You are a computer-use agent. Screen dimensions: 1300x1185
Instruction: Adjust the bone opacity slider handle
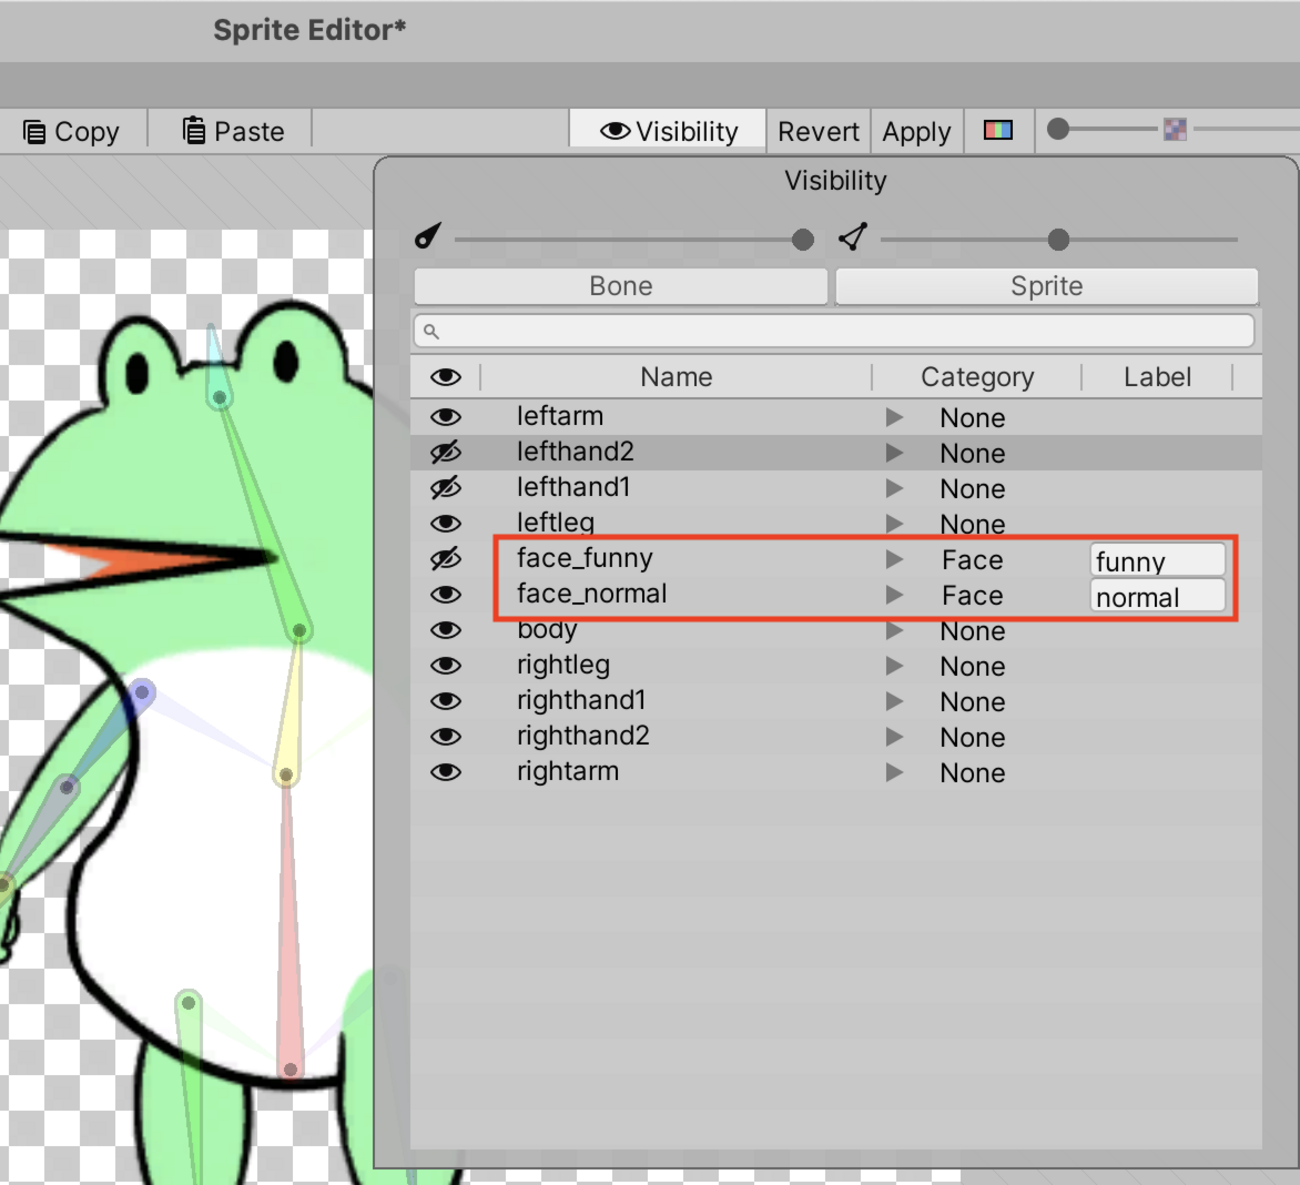(802, 240)
